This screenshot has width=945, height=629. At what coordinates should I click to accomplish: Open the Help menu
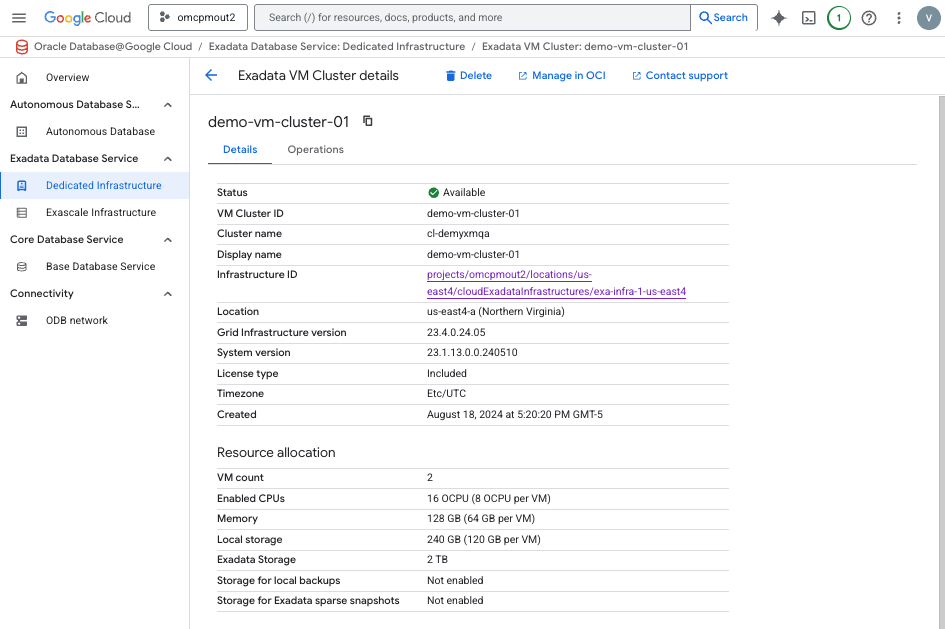tap(868, 17)
